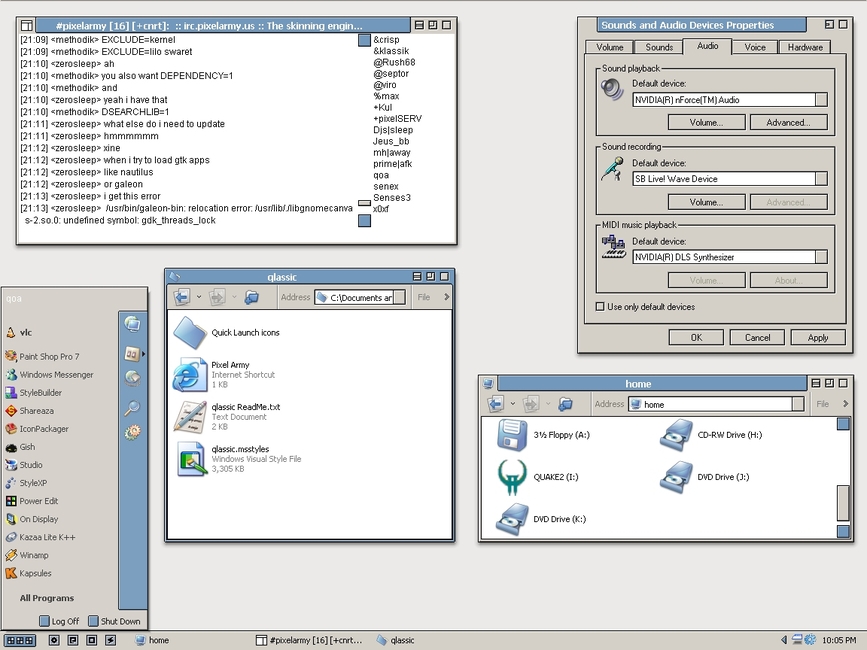867x650 pixels.
Task: Expand the Sound recording default device dropdown
Action: [822, 179]
